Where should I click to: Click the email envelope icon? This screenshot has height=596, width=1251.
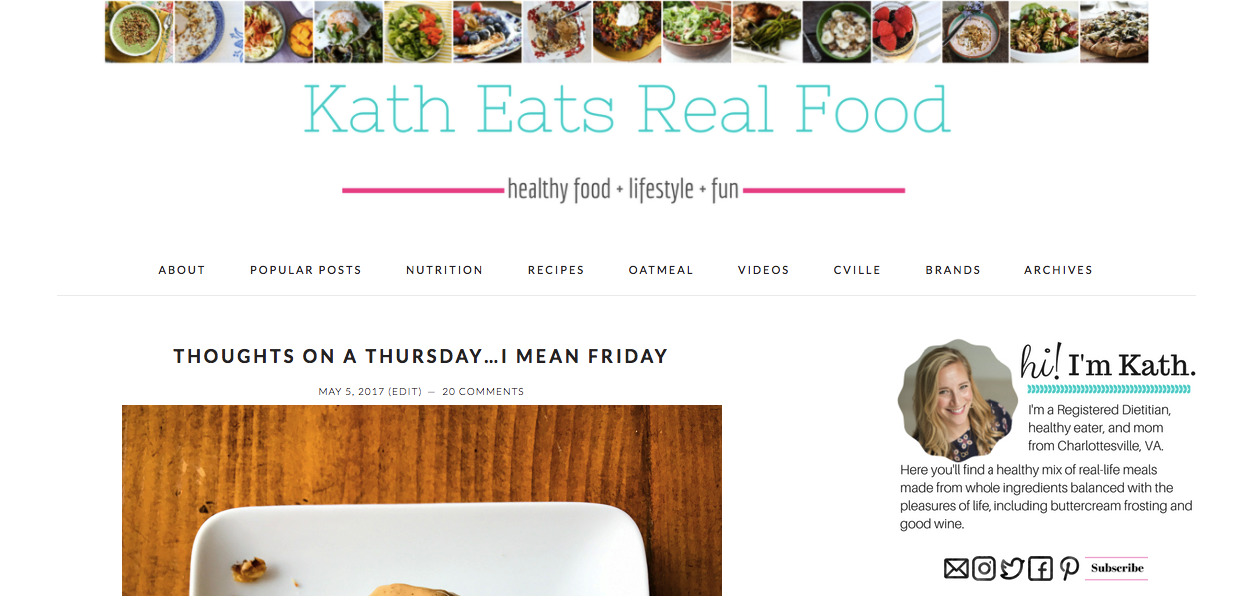(956, 569)
